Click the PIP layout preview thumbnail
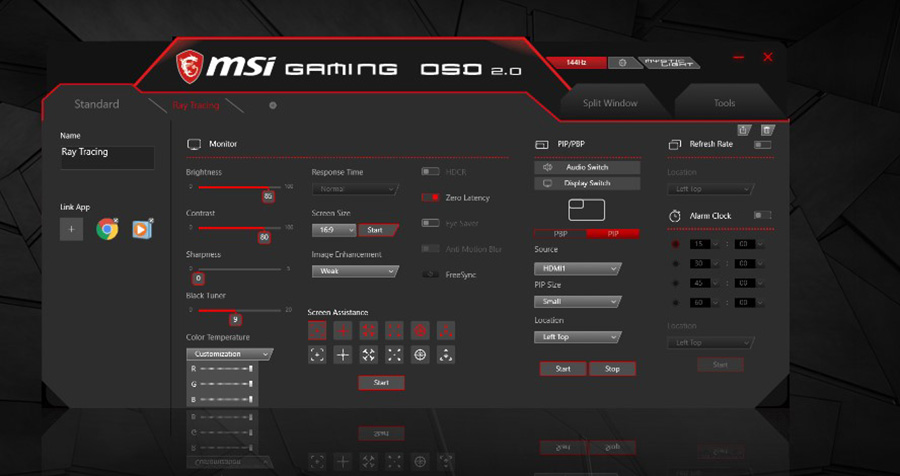The image size is (900, 476). pos(587,210)
